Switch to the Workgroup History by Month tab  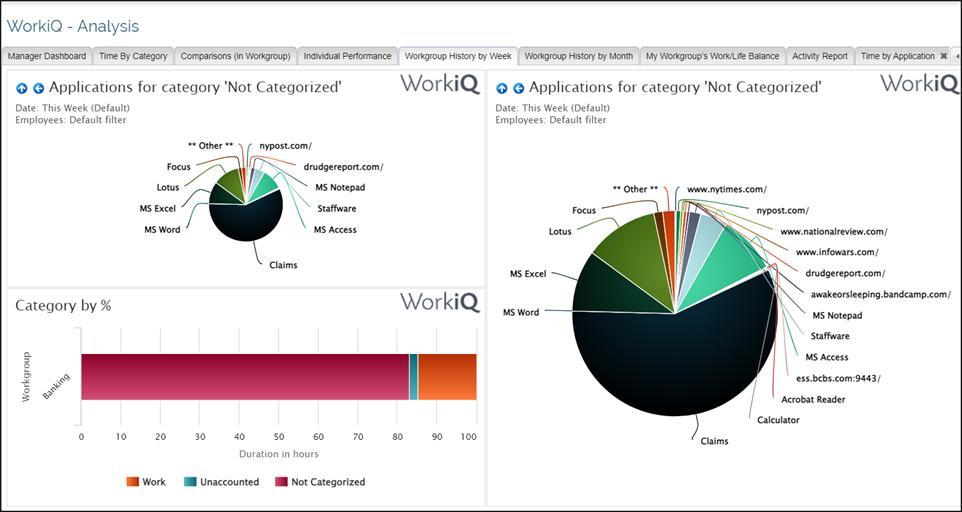click(578, 56)
